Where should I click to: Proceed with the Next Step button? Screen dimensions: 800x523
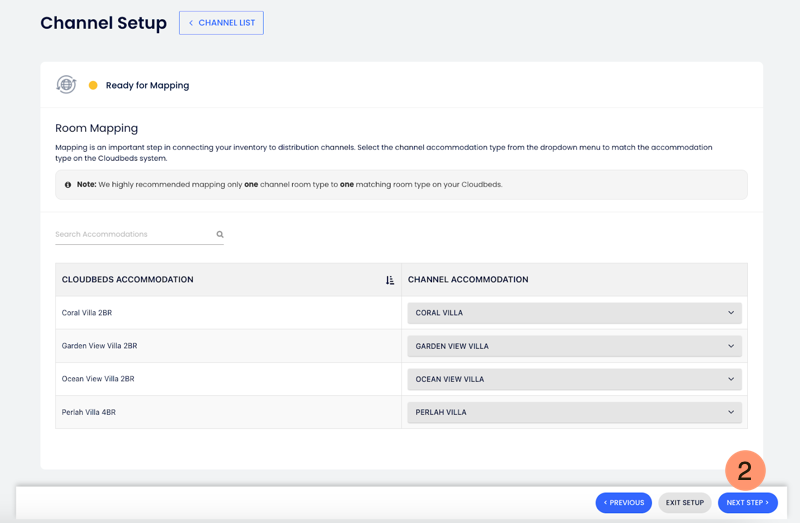click(x=747, y=503)
